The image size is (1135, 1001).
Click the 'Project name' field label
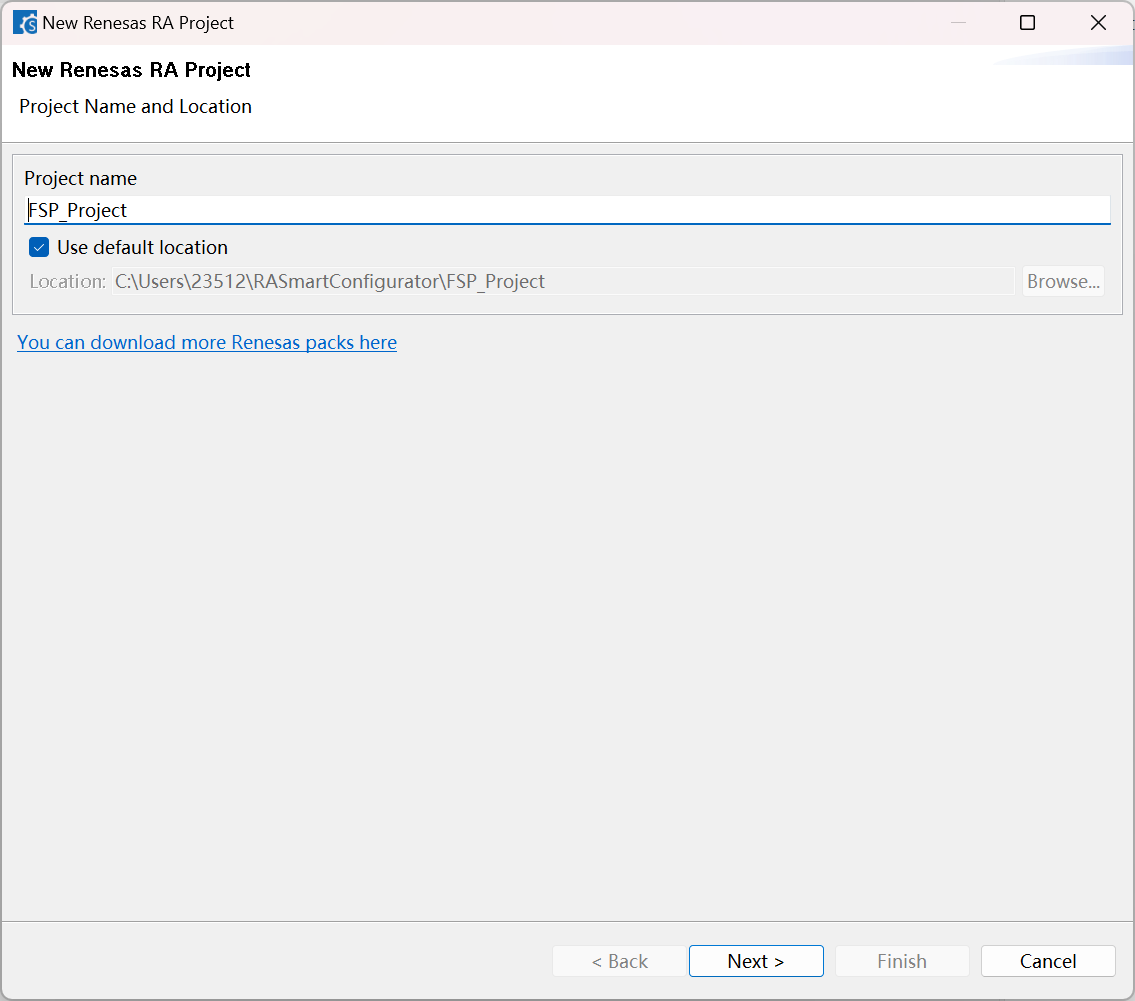coord(80,178)
